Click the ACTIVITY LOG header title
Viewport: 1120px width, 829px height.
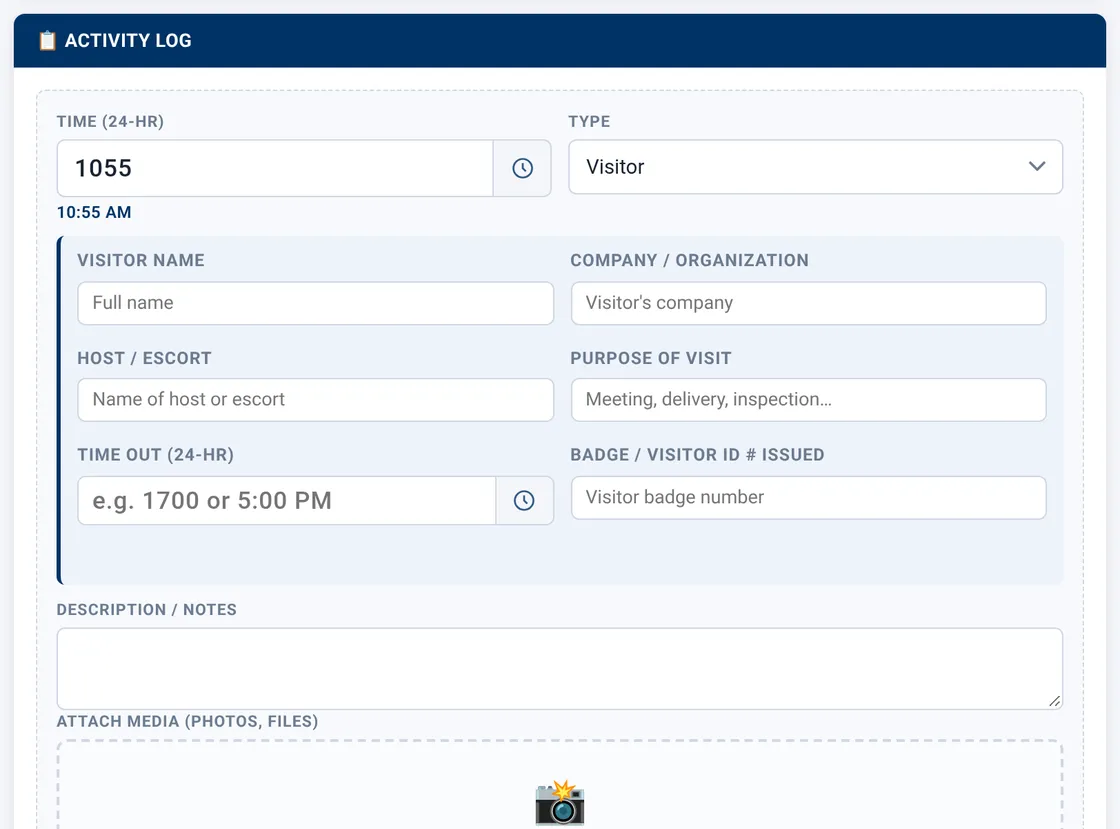[128, 41]
